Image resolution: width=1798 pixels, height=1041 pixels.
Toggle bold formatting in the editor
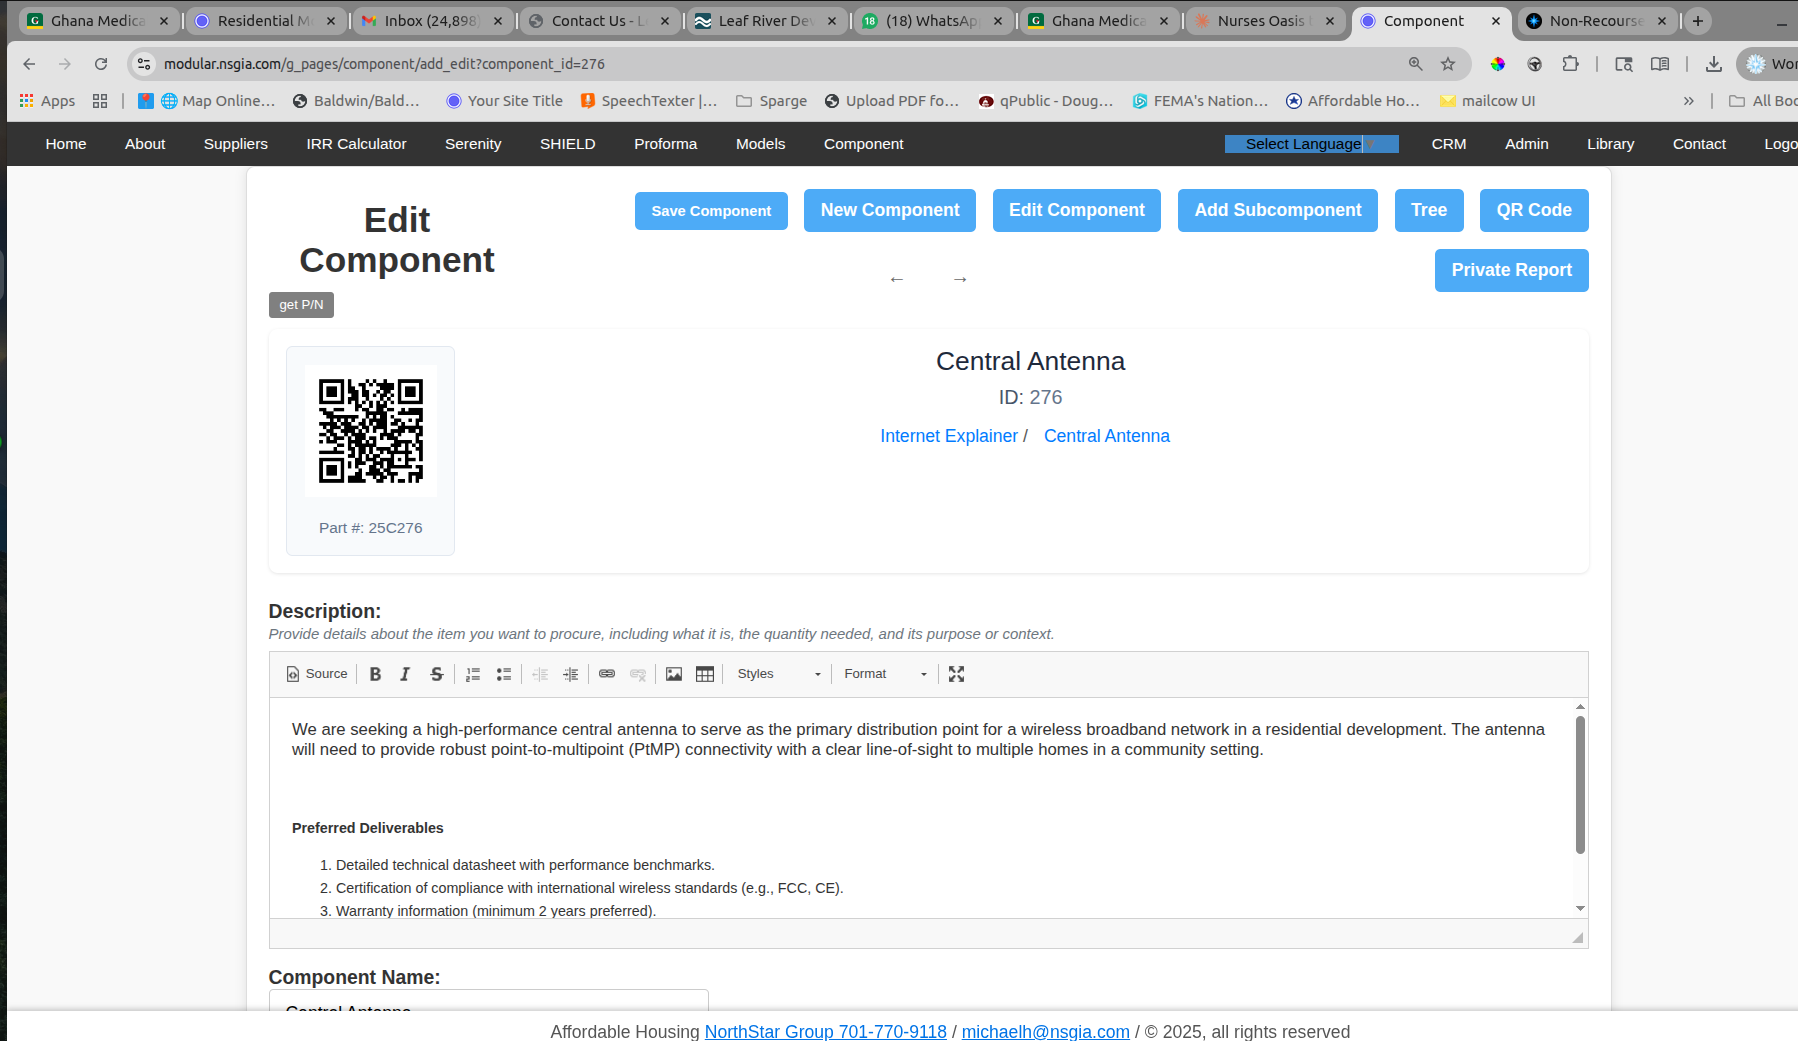coord(375,674)
